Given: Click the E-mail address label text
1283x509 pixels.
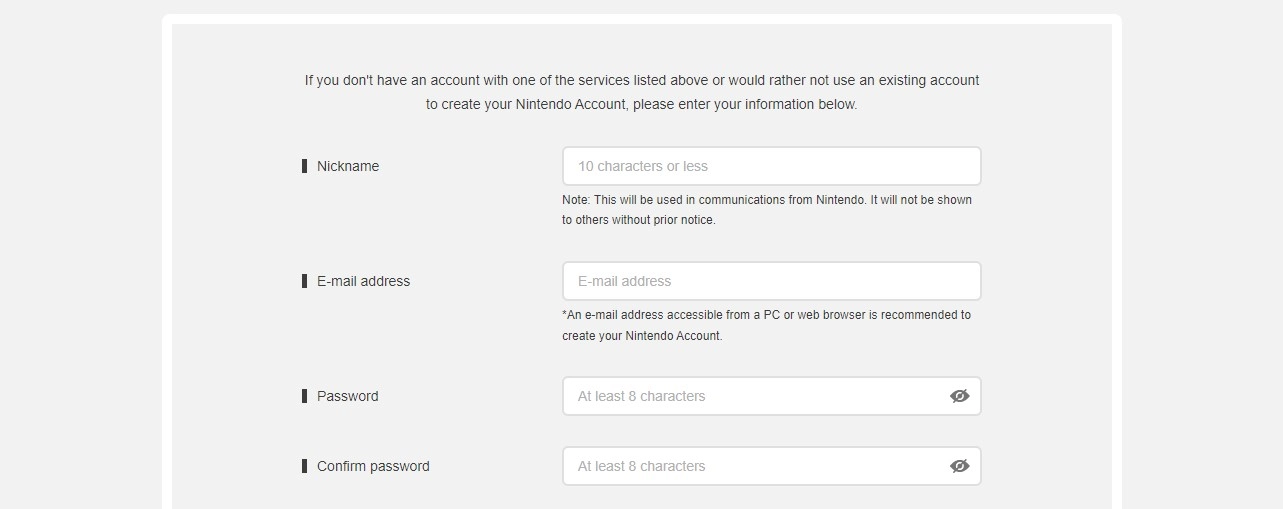Looking at the screenshot, I should coord(363,281).
